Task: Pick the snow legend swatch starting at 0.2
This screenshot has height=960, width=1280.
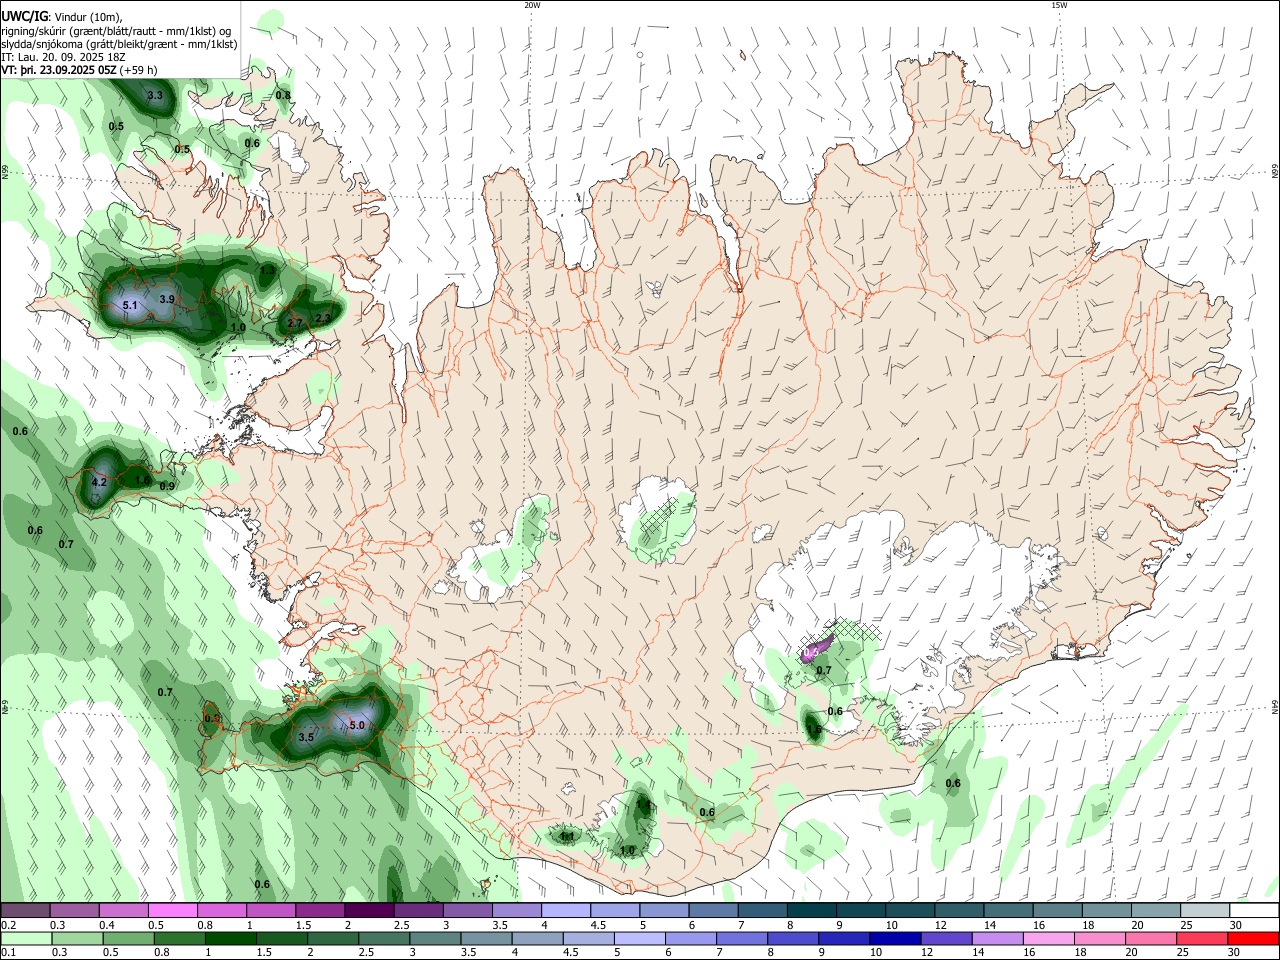Action: pos(25,910)
